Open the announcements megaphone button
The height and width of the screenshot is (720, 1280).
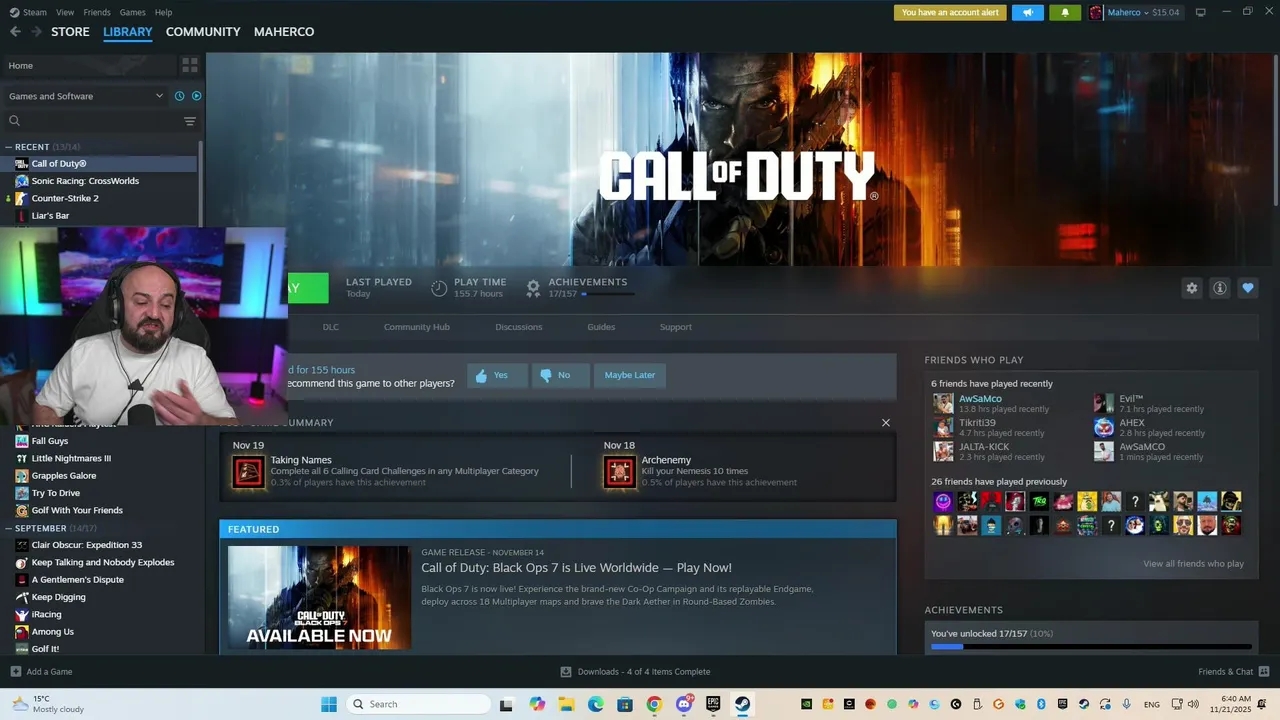pyautogui.click(x=1027, y=13)
